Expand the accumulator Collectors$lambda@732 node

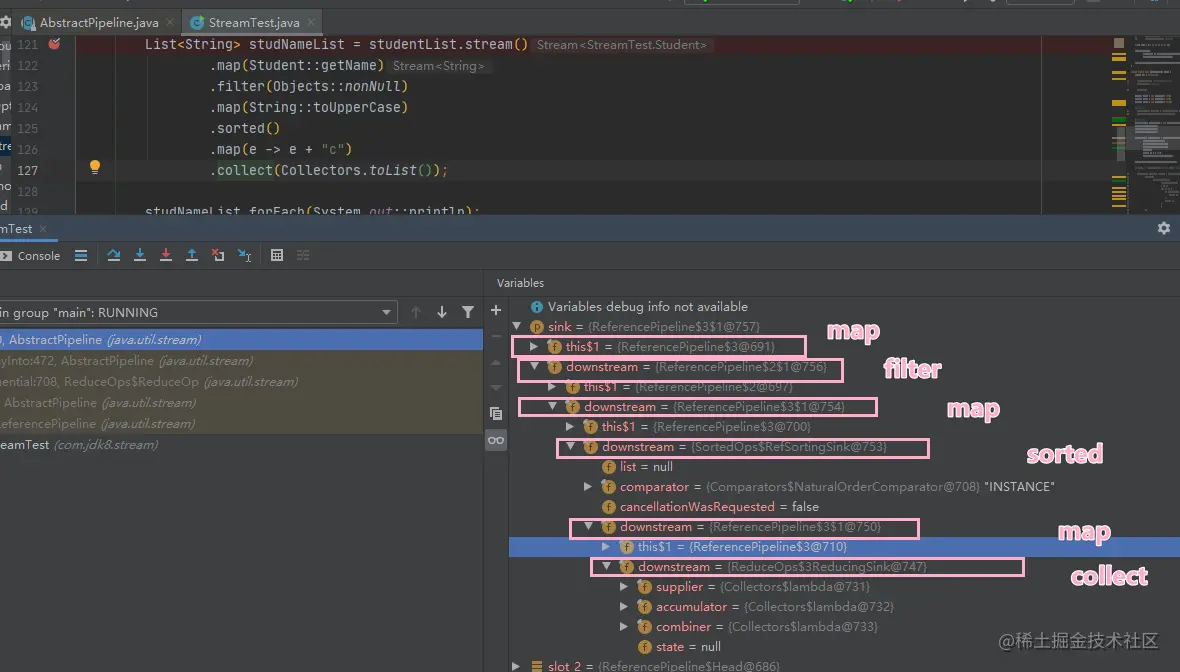[624, 607]
